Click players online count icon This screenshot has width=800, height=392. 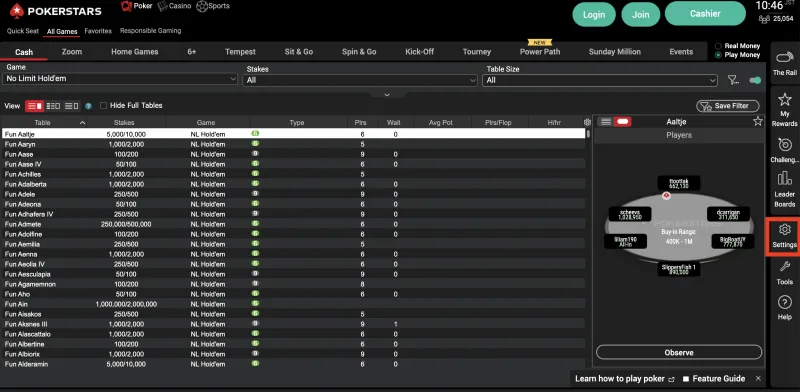(x=764, y=19)
